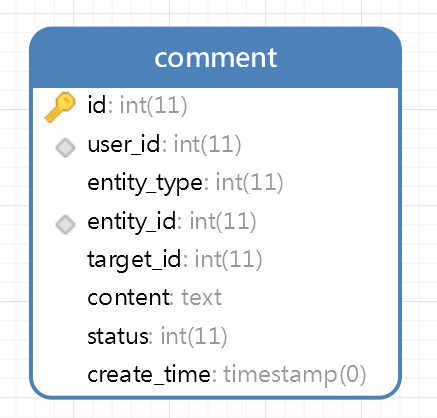Viewport: 437px width, 418px height.
Task: Select the create_time column name
Action: coord(149,375)
